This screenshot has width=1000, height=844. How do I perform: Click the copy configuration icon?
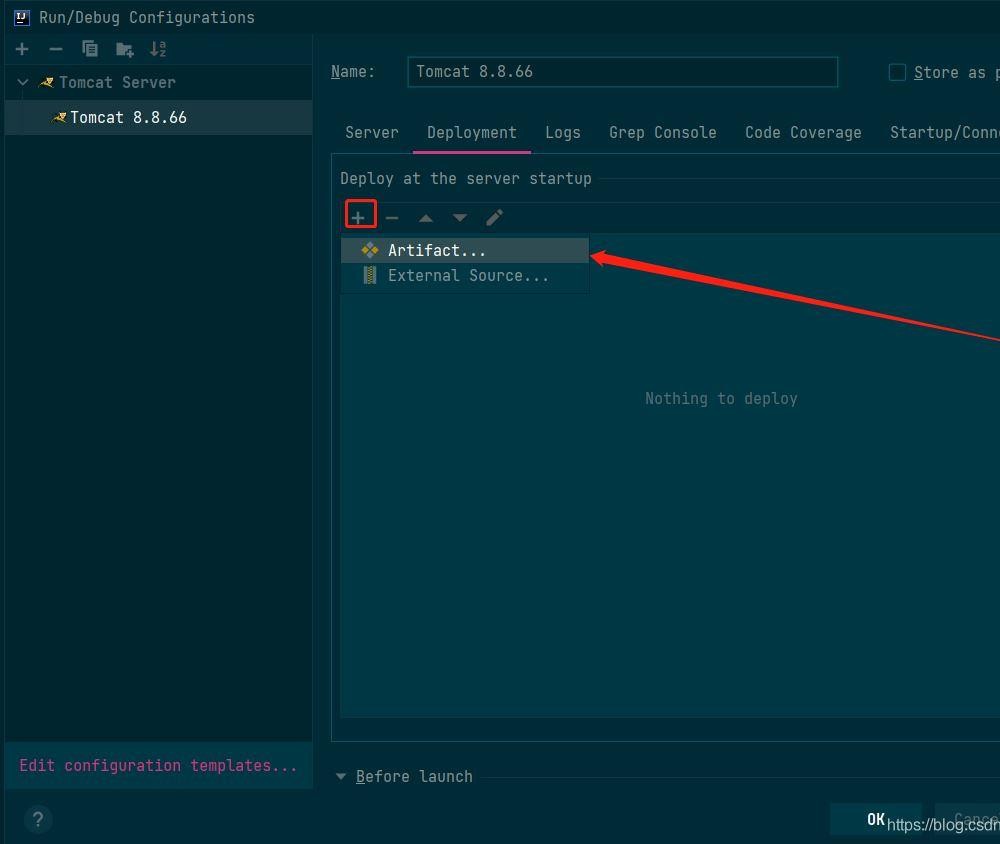point(90,49)
